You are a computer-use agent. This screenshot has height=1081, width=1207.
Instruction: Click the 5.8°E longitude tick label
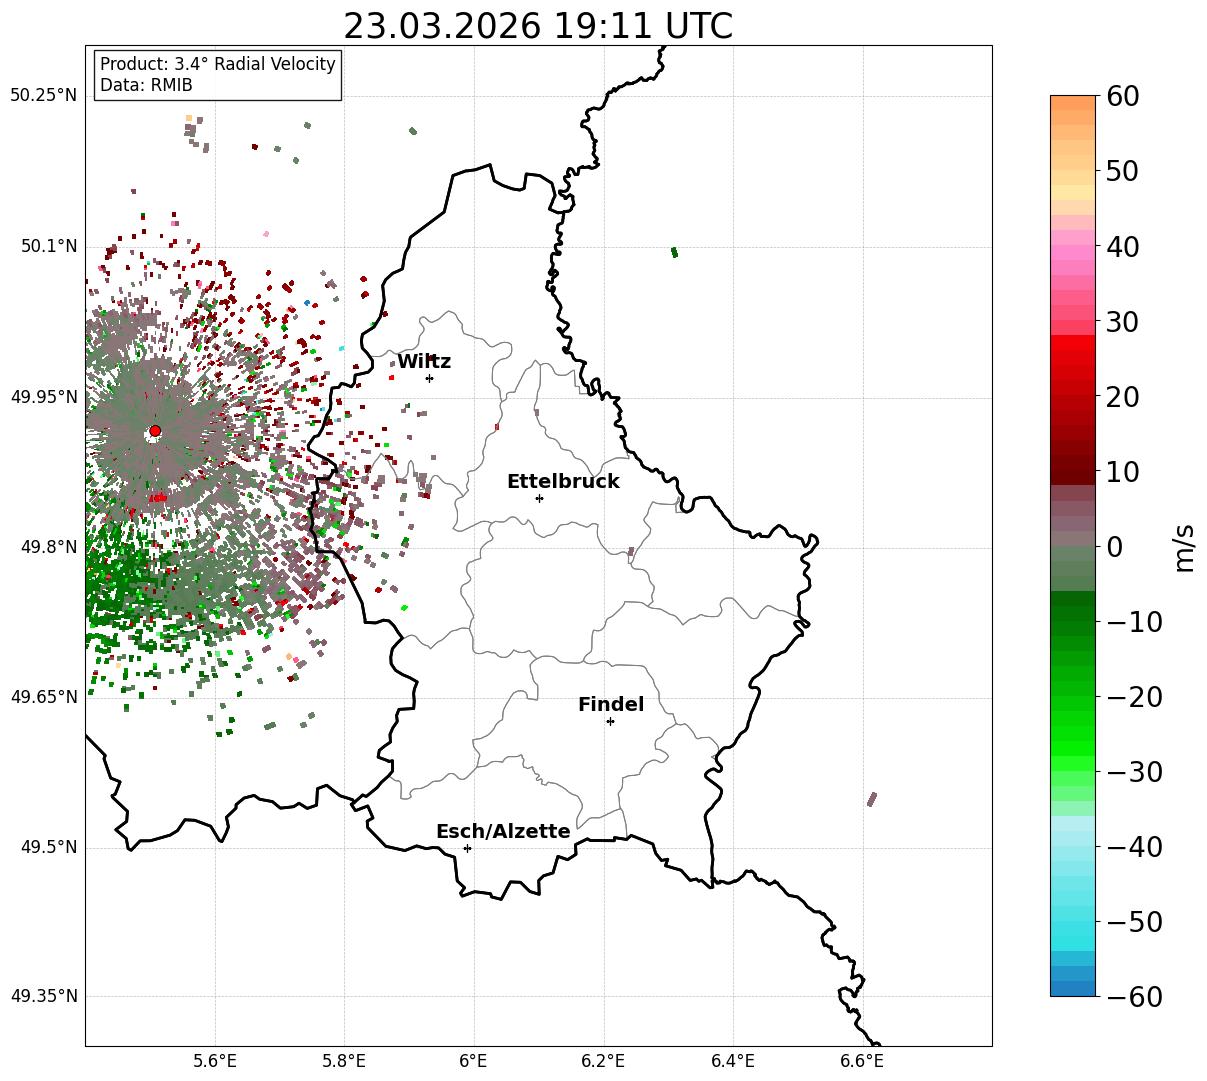[344, 1062]
